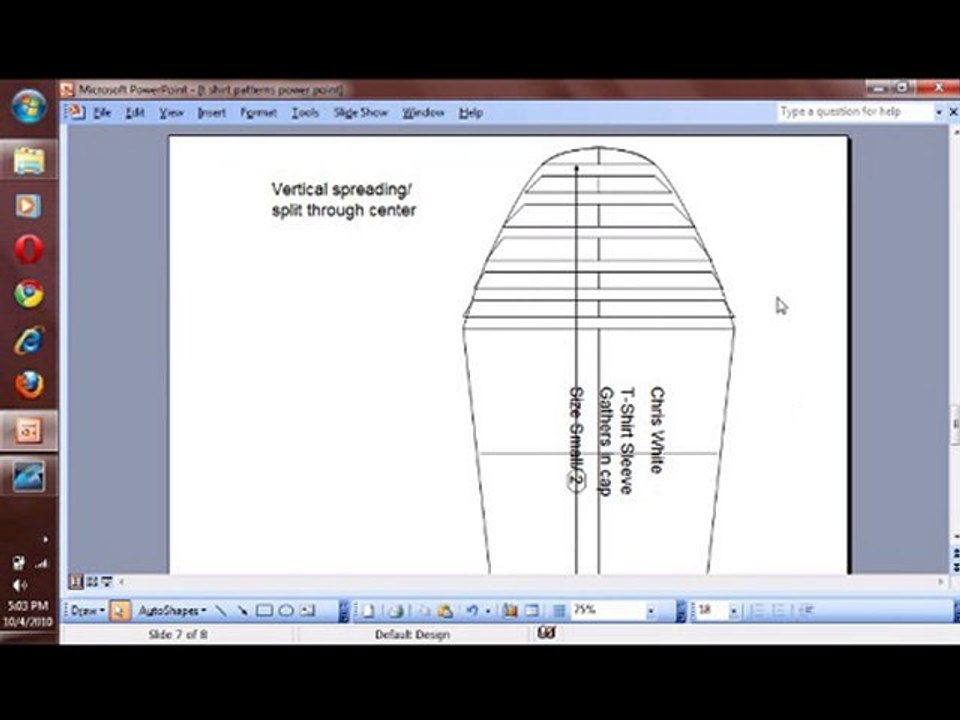Click the spell check icon in status bar
Image resolution: width=960 pixels, height=720 pixels.
[x=546, y=632]
